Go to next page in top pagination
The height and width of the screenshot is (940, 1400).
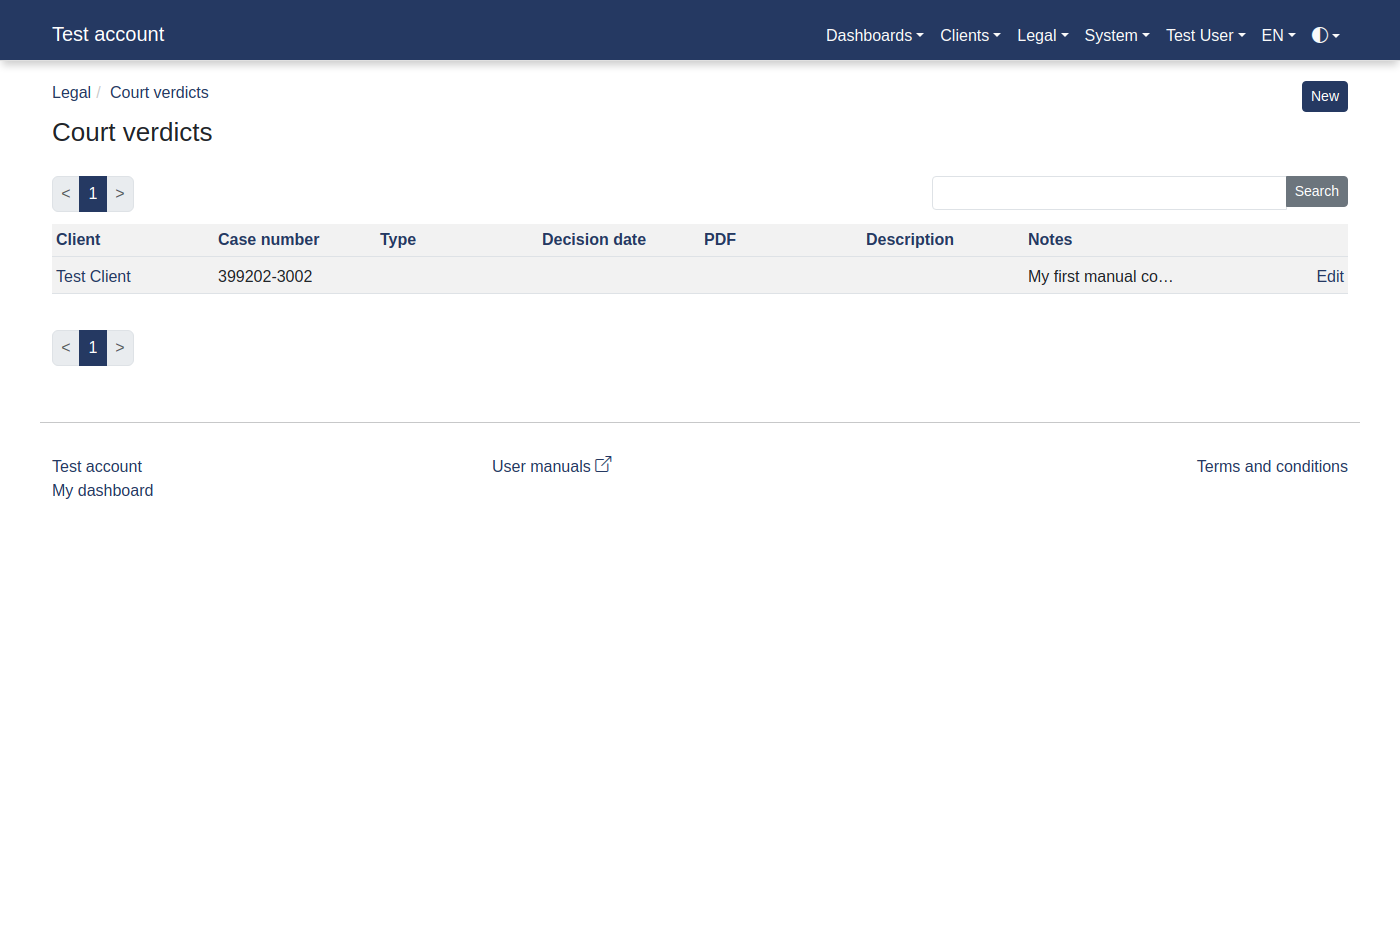[120, 194]
